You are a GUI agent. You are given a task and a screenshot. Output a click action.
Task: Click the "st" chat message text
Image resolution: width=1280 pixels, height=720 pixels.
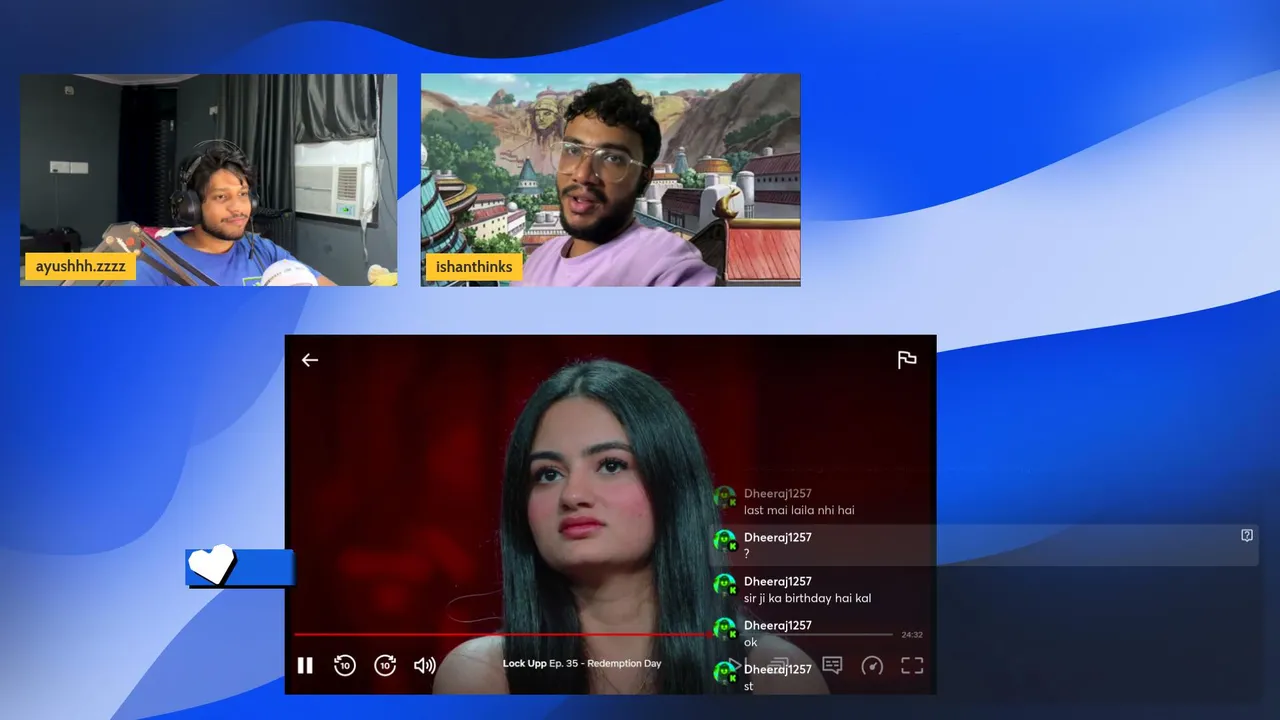click(749, 686)
